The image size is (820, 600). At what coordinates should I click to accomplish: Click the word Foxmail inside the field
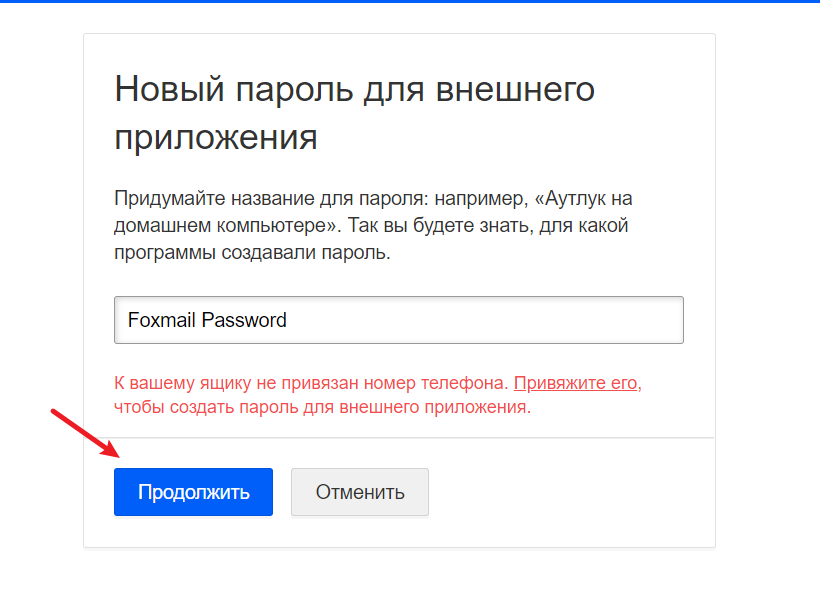click(x=162, y=320)
